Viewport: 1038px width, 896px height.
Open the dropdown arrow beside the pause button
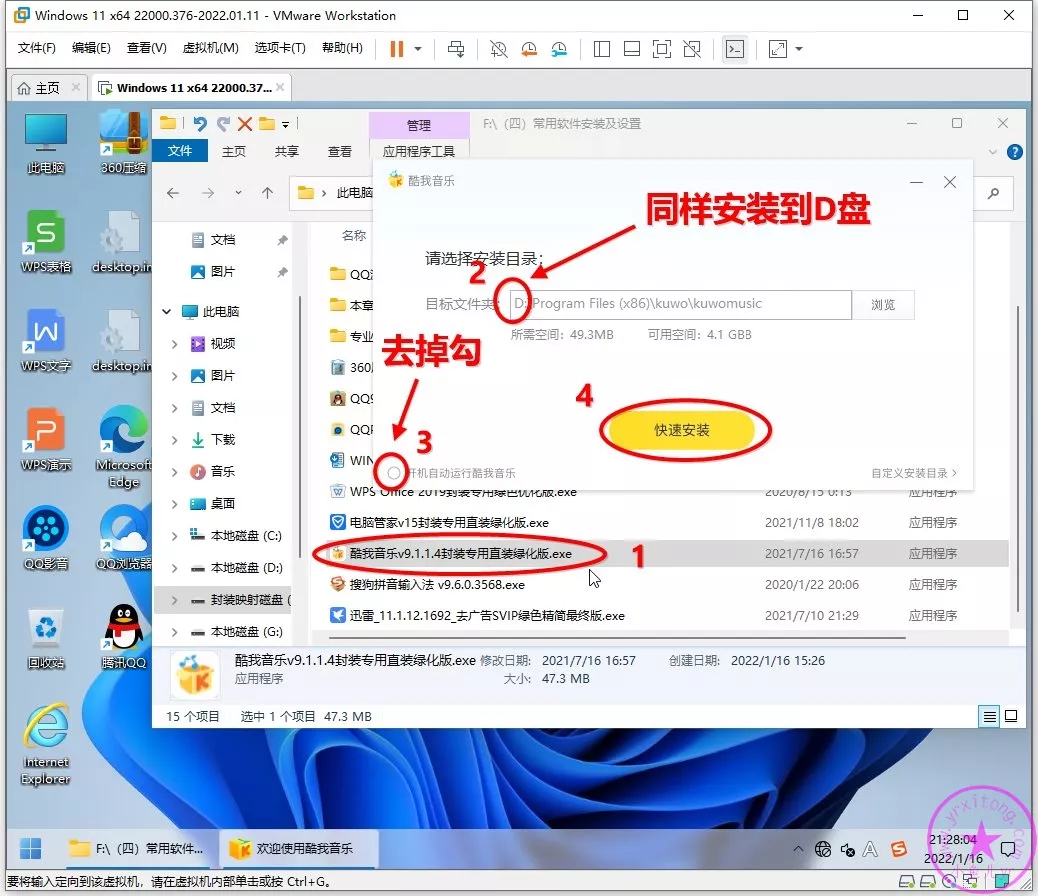(x=418, y=49)
